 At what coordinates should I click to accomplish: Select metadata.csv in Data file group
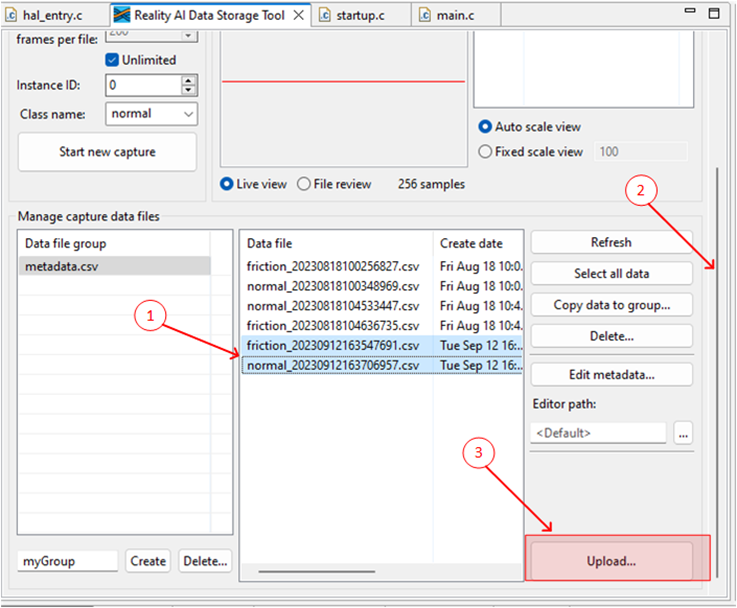62,266
